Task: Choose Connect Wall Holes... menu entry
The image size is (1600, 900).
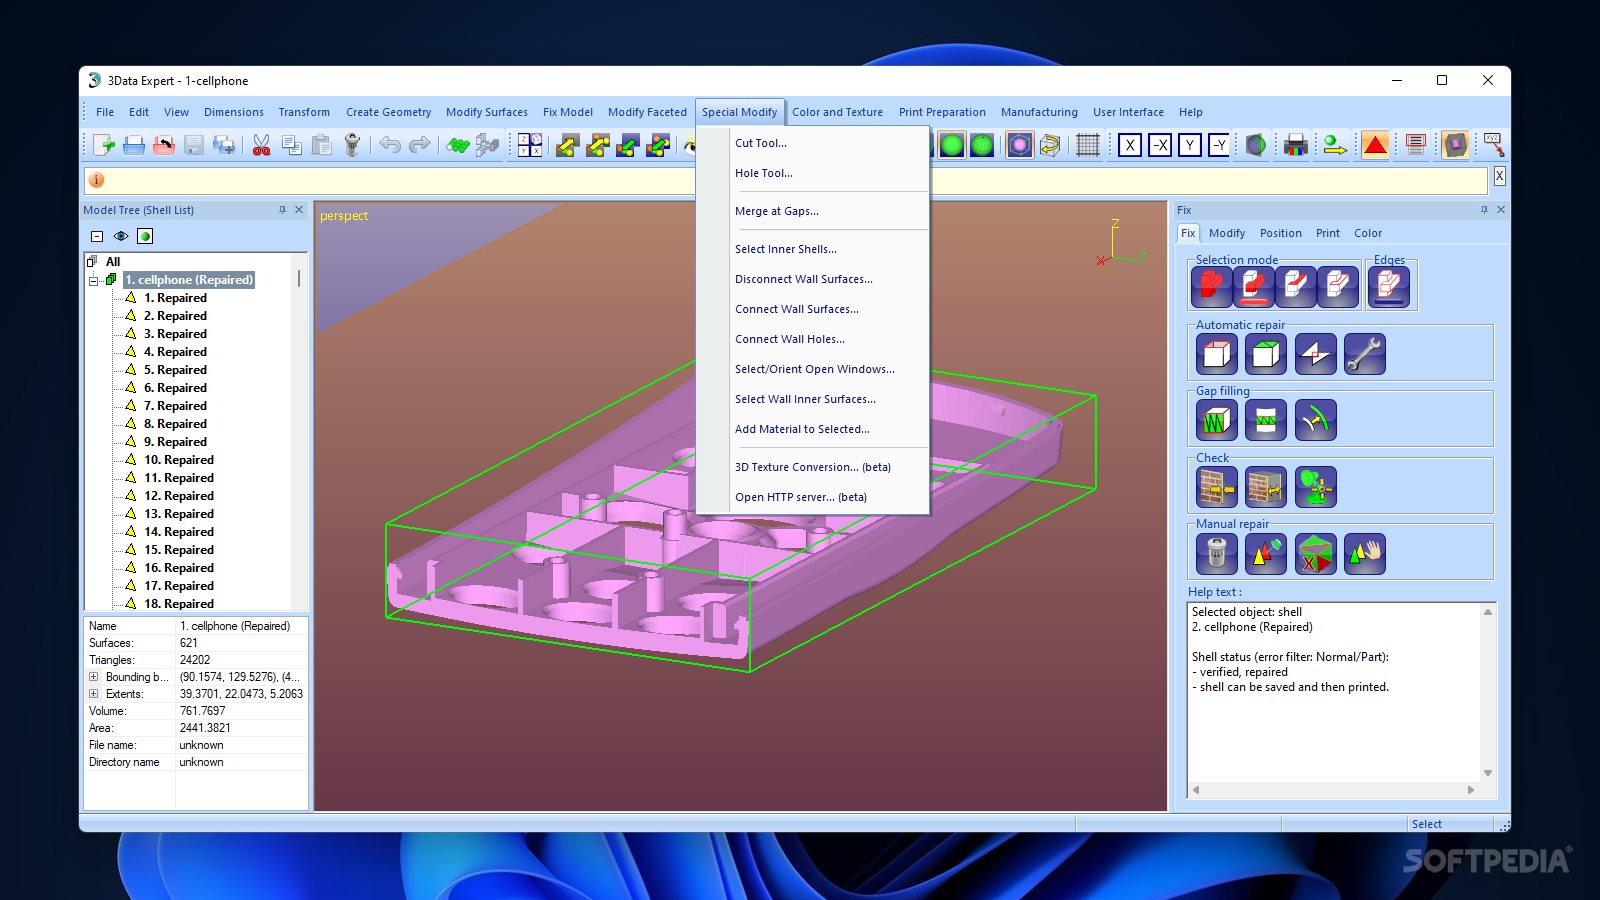Action: tap(790, 339)
